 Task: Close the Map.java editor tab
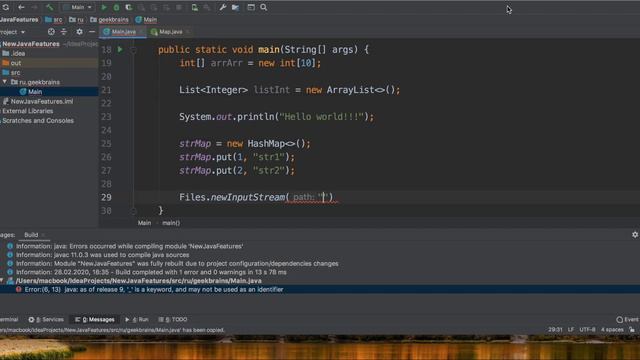coord(188,32)
